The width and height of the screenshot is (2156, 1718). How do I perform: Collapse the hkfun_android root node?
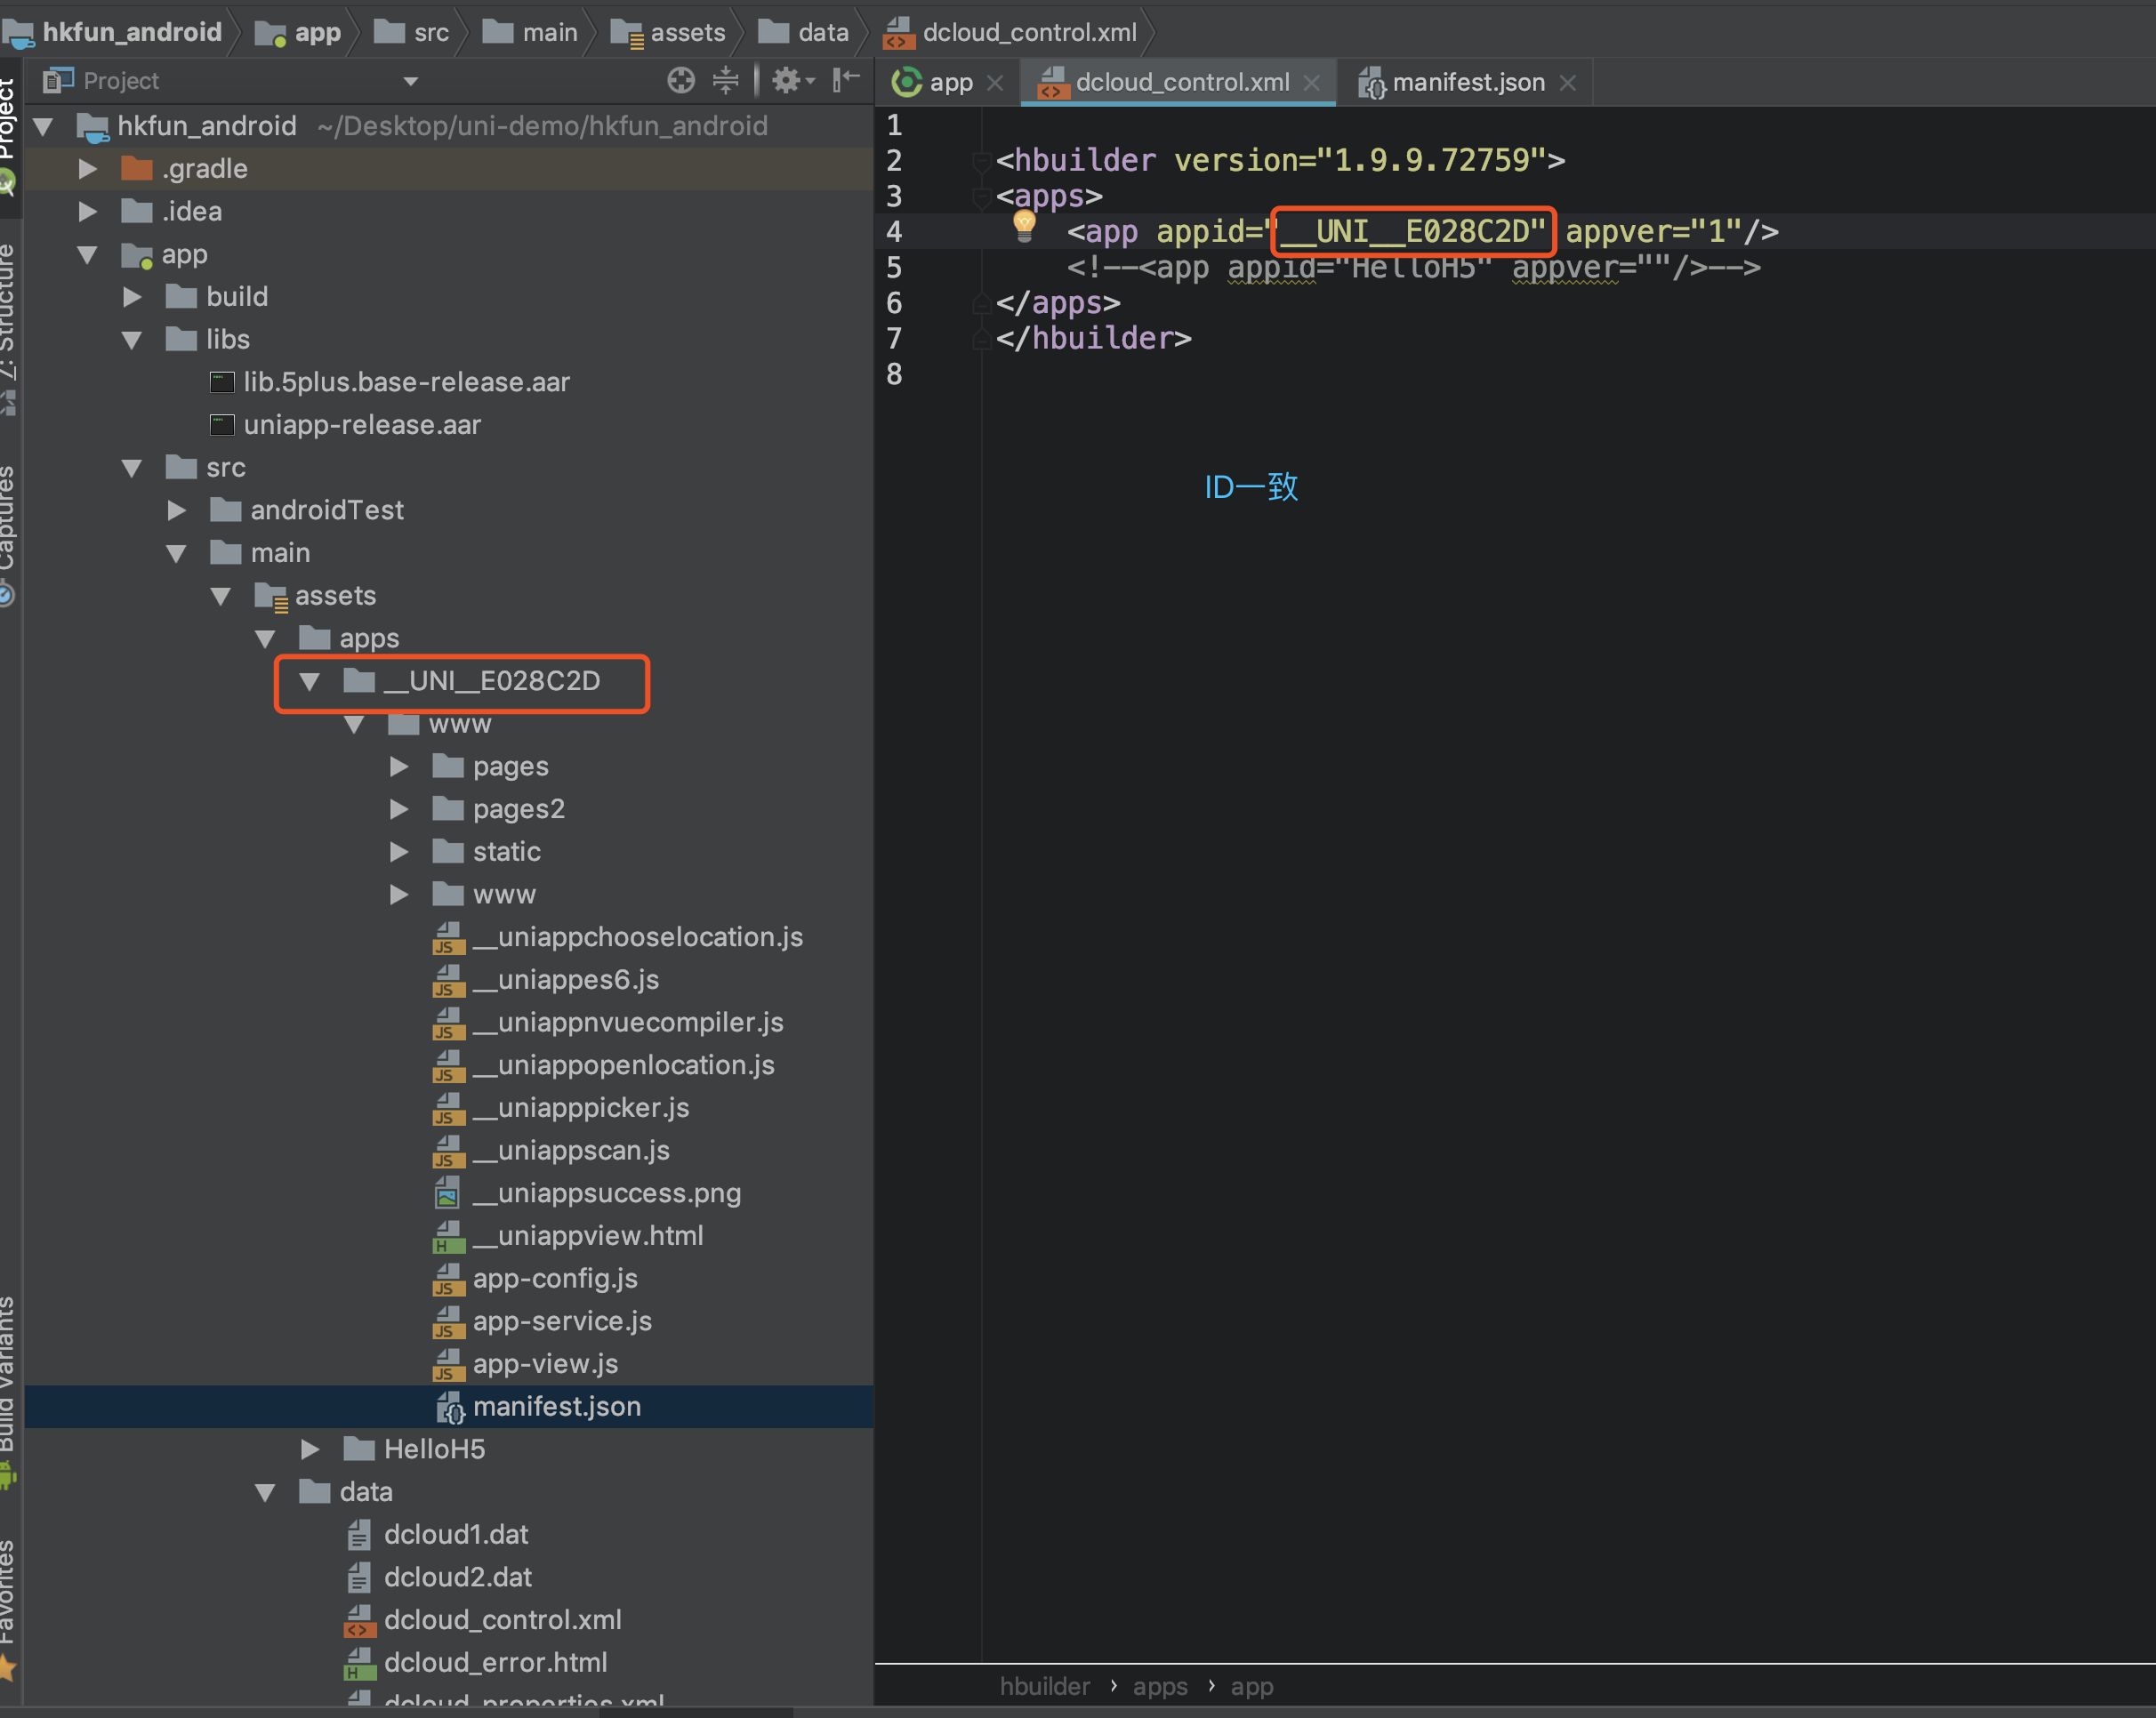pos(43,126)
